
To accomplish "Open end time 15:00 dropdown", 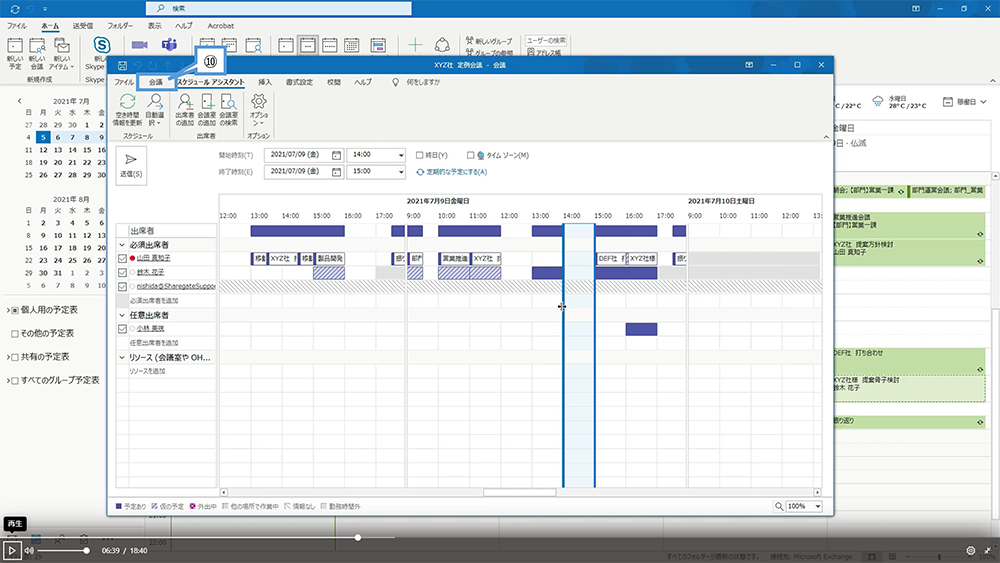I will pos(401,172).
